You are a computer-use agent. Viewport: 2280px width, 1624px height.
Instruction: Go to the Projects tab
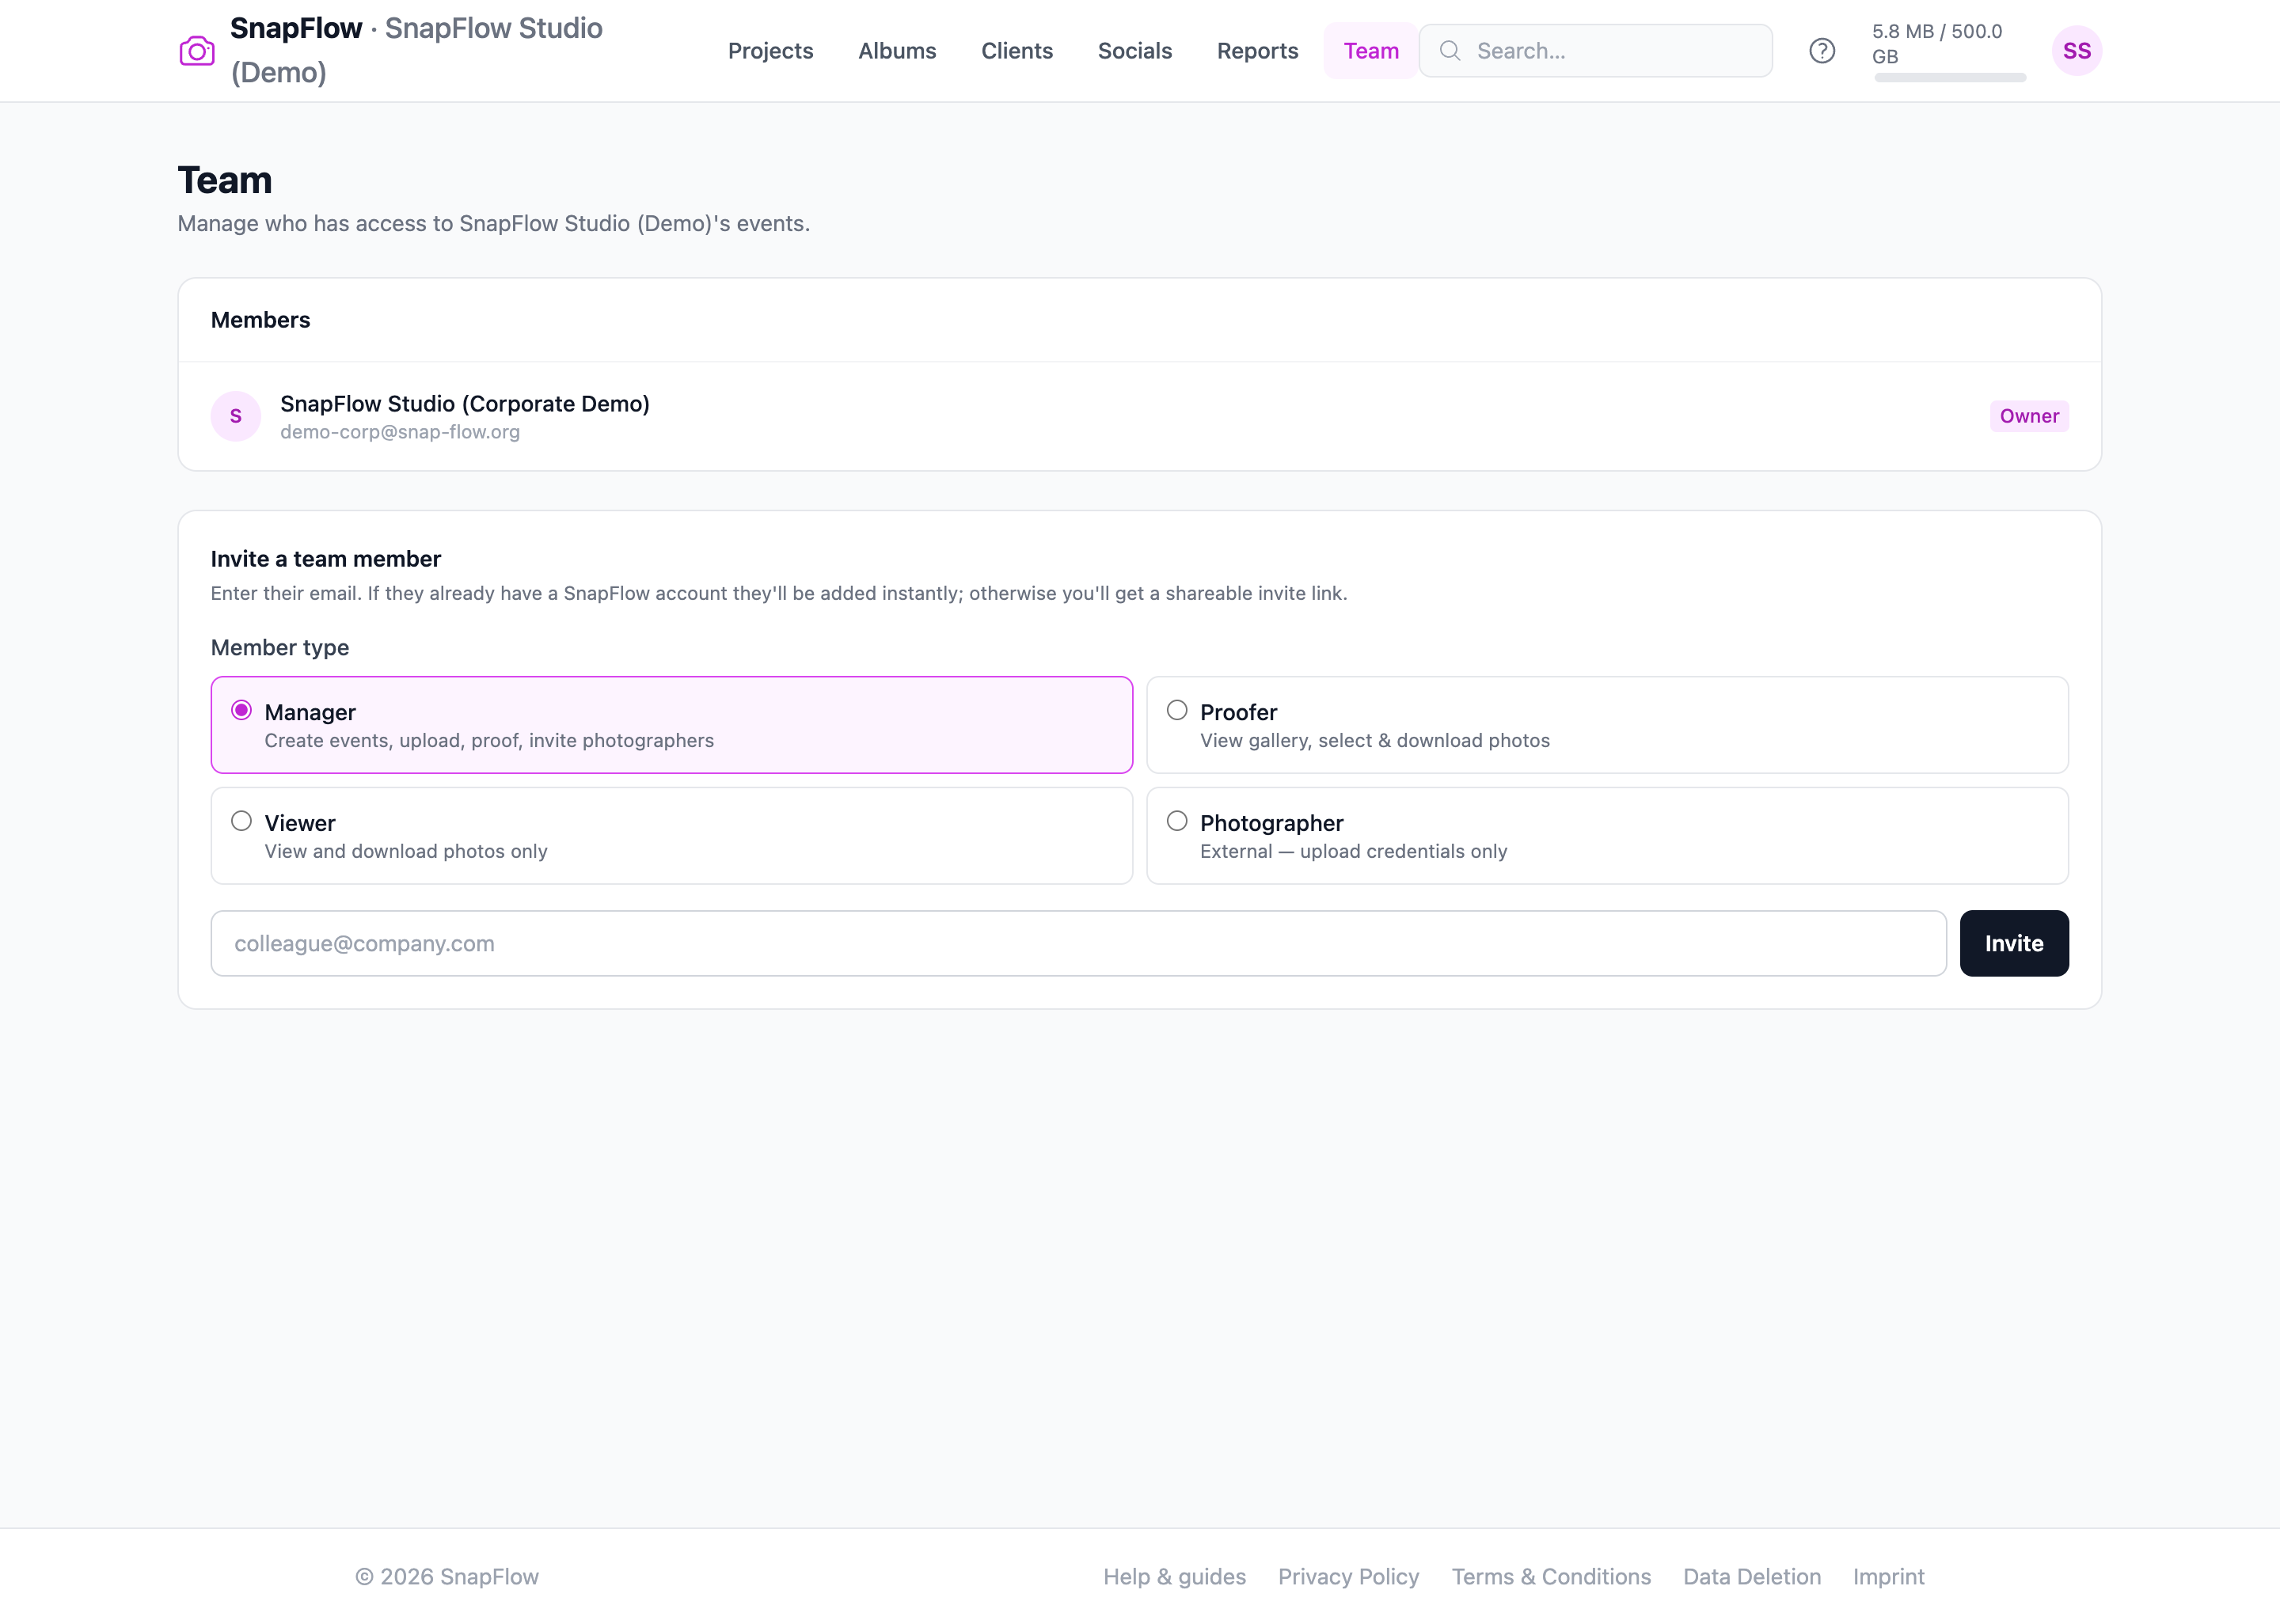tap(770, 51)
